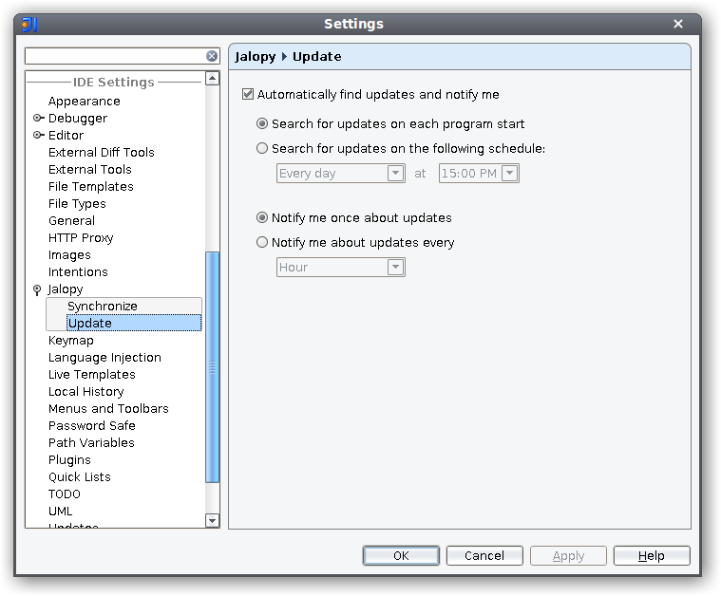Close the Settings dialog

click(x=678, y=23)
